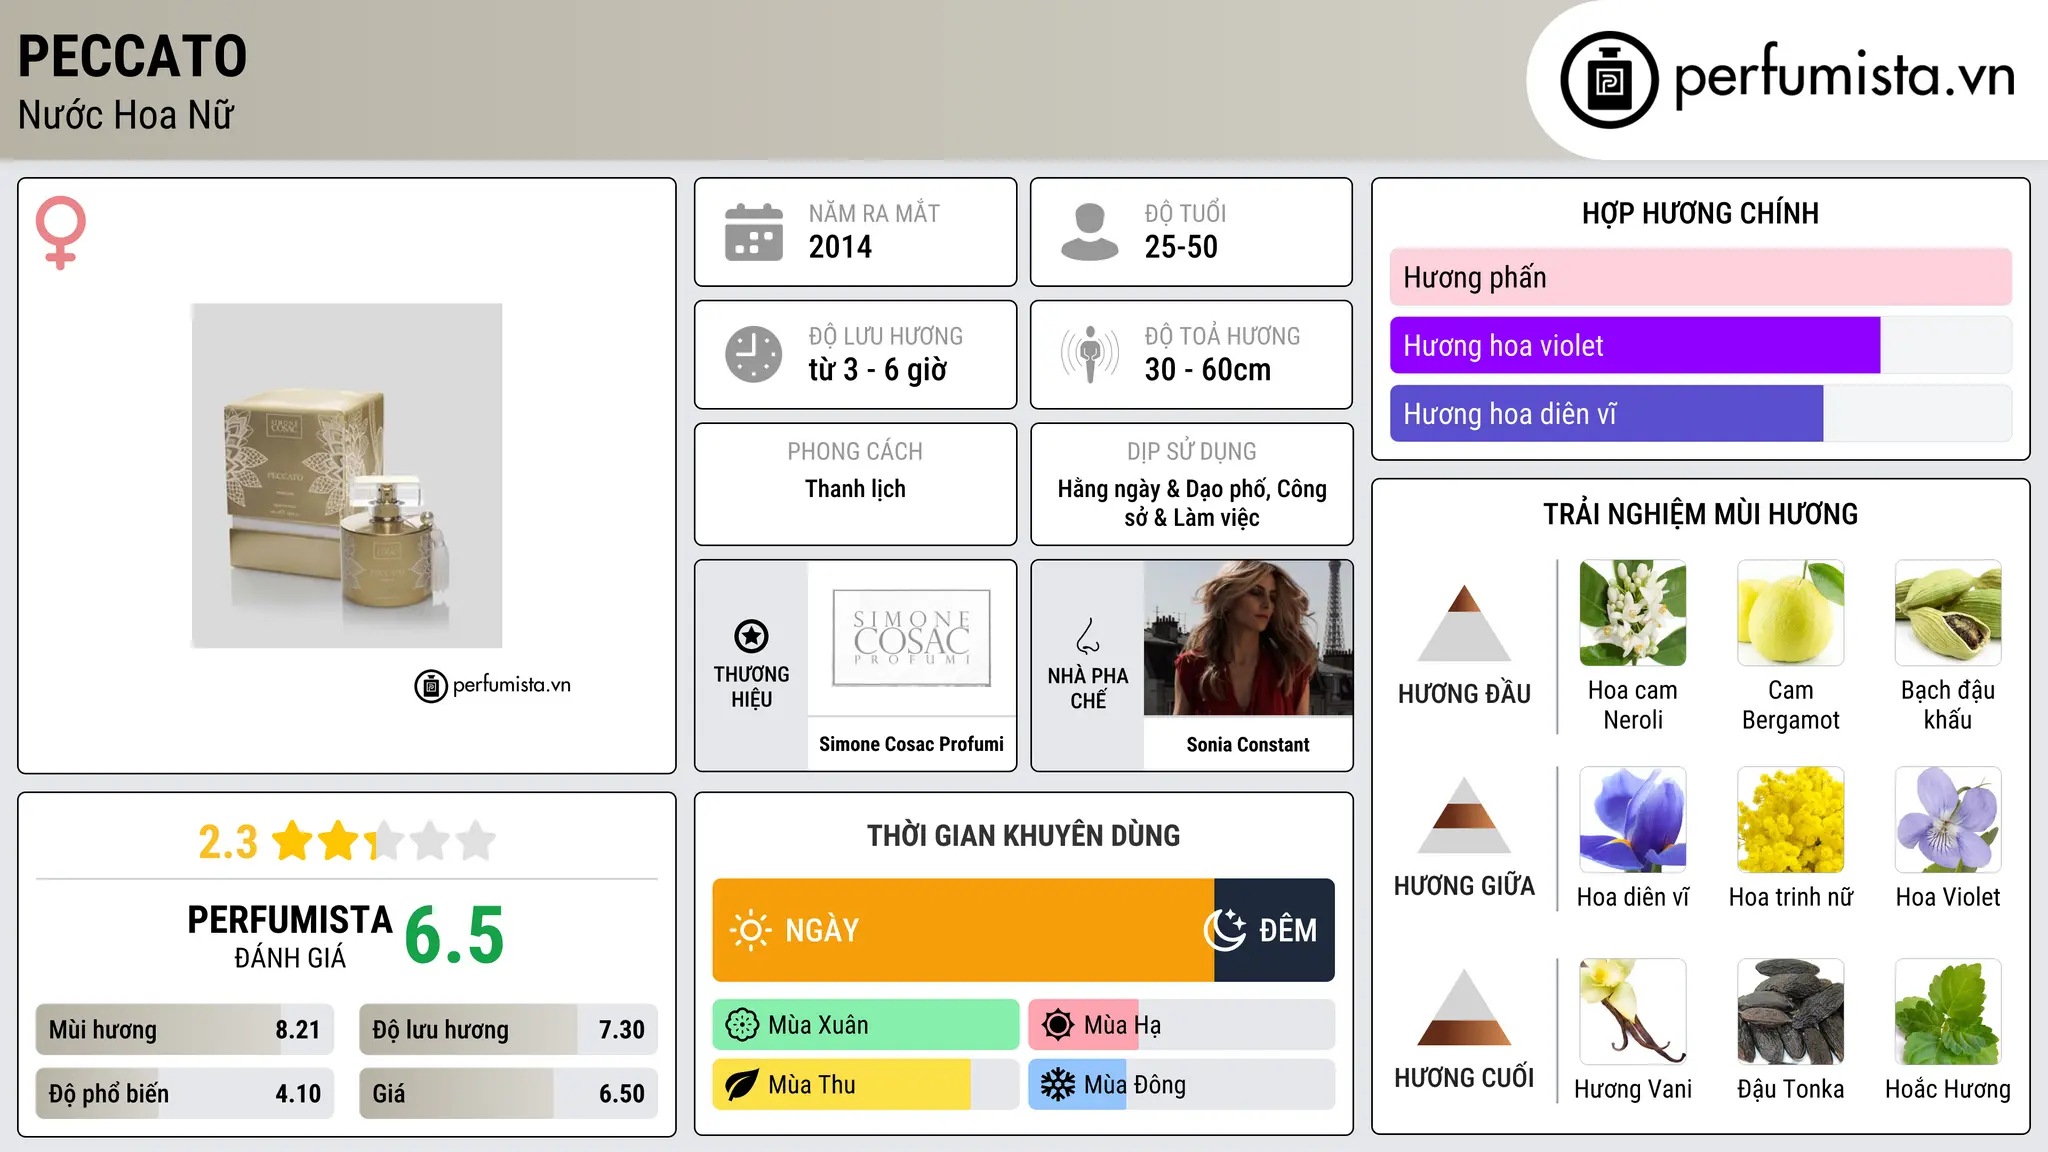Click the base notes pyramid icon
Image resolution: width=2048 pixels, height=1152 pixels.
point(1464,1007)
